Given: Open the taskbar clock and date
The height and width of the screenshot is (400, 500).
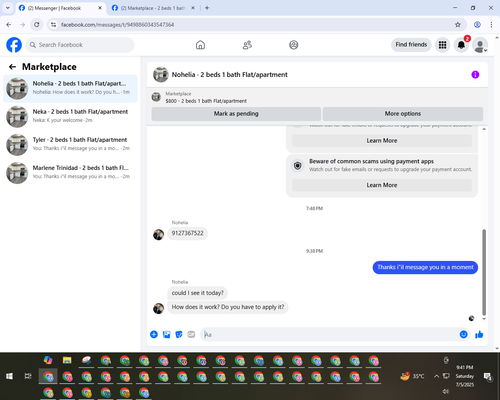Looking at the screenshot, I should pyautogui.click(x=465, y=376).
